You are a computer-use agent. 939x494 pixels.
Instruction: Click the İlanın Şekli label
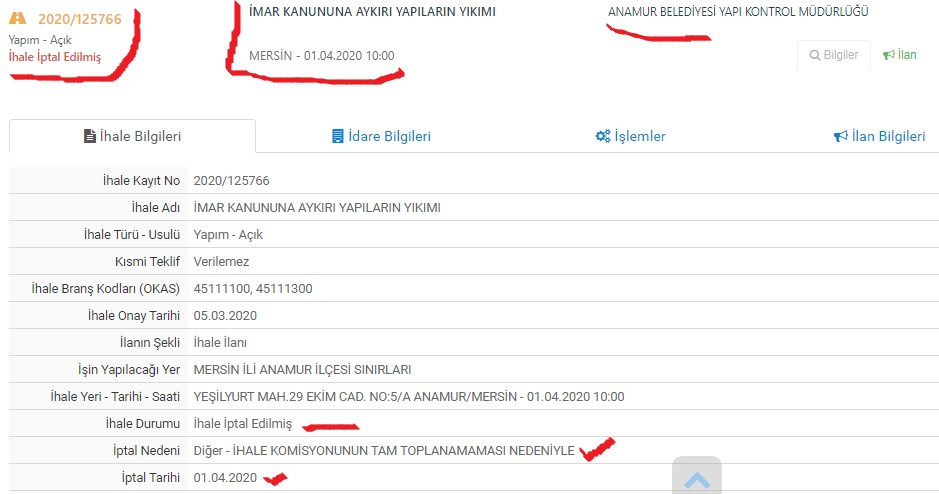[150, 343]
